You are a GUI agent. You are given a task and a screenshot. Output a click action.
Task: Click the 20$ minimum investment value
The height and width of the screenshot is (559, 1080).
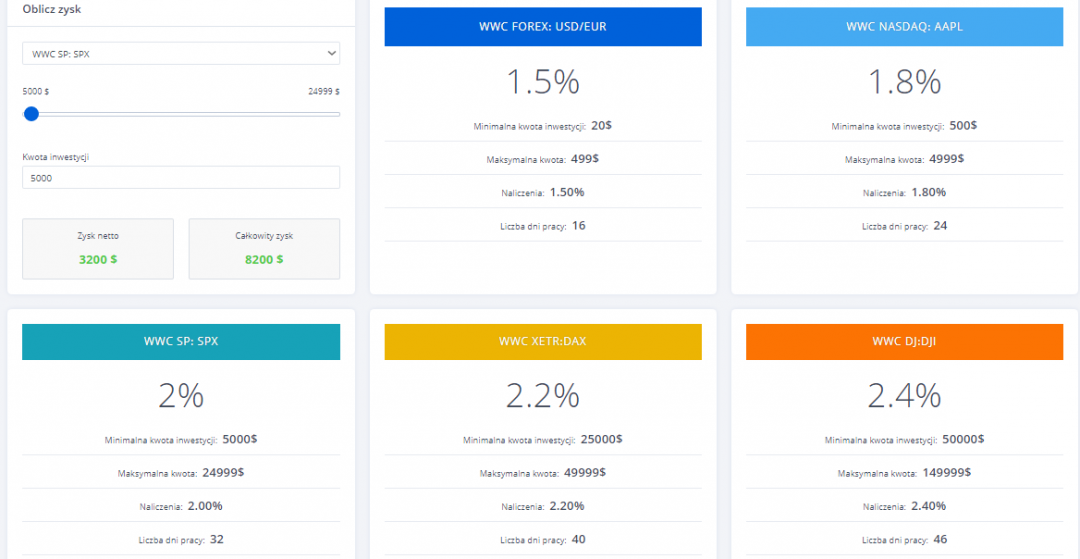coord(601,126)
